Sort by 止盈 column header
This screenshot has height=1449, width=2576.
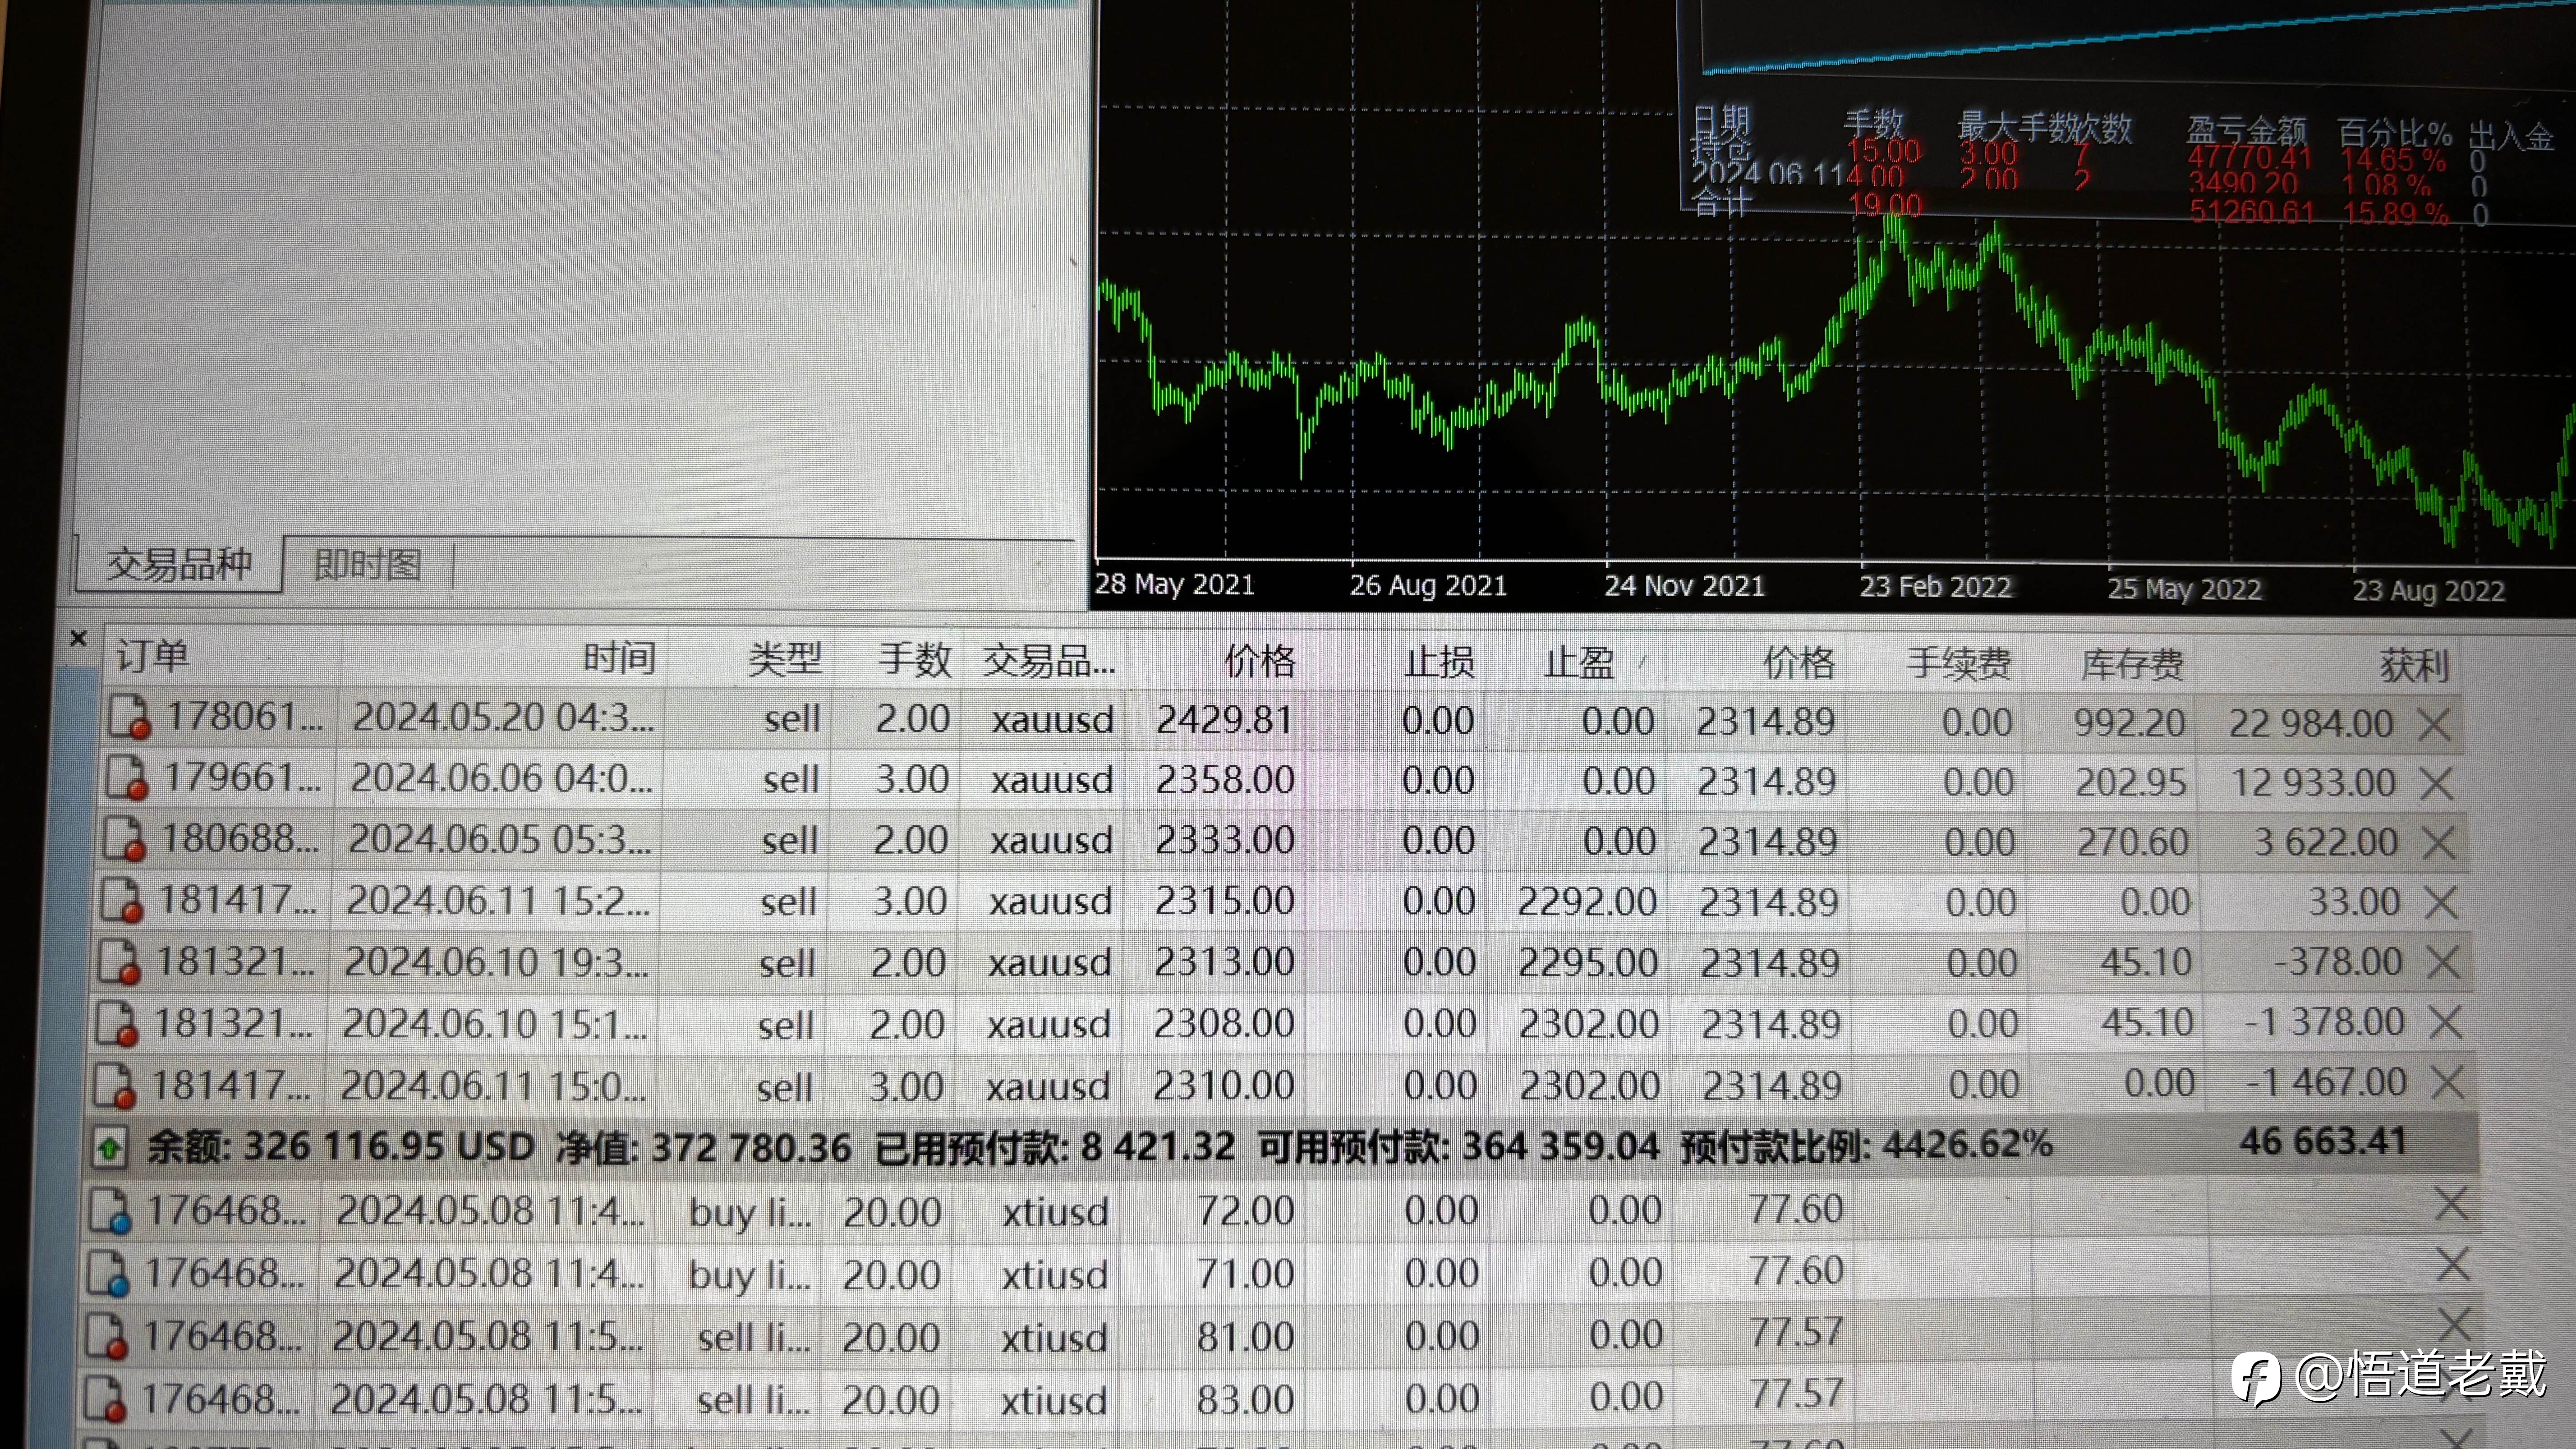(x=1579, y=662)
